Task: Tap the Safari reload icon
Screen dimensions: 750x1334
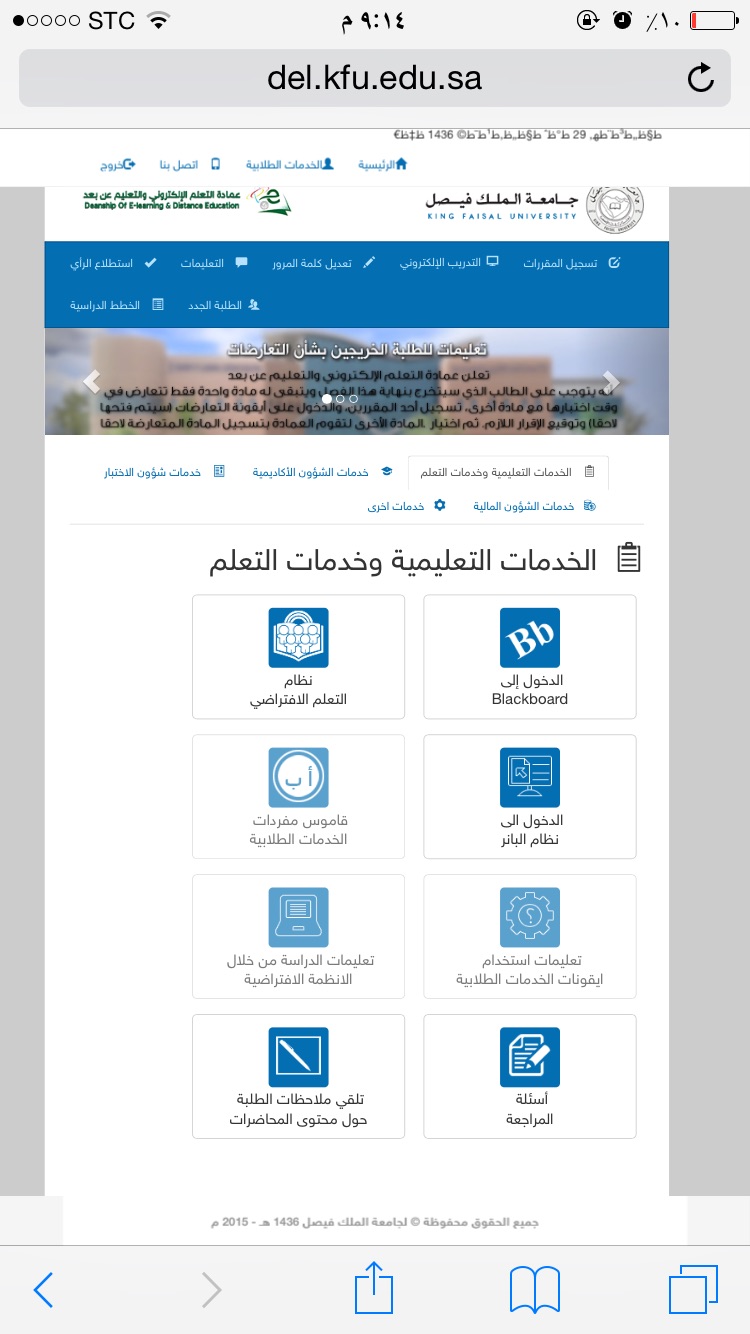Action: point(702,77)
